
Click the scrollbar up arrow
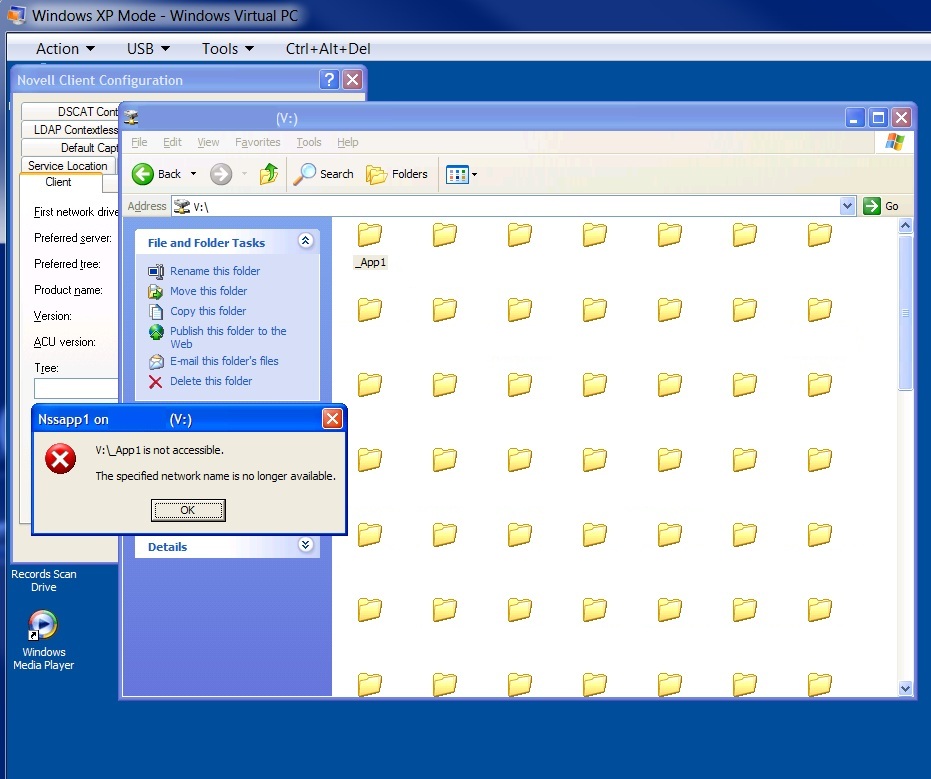905,226
